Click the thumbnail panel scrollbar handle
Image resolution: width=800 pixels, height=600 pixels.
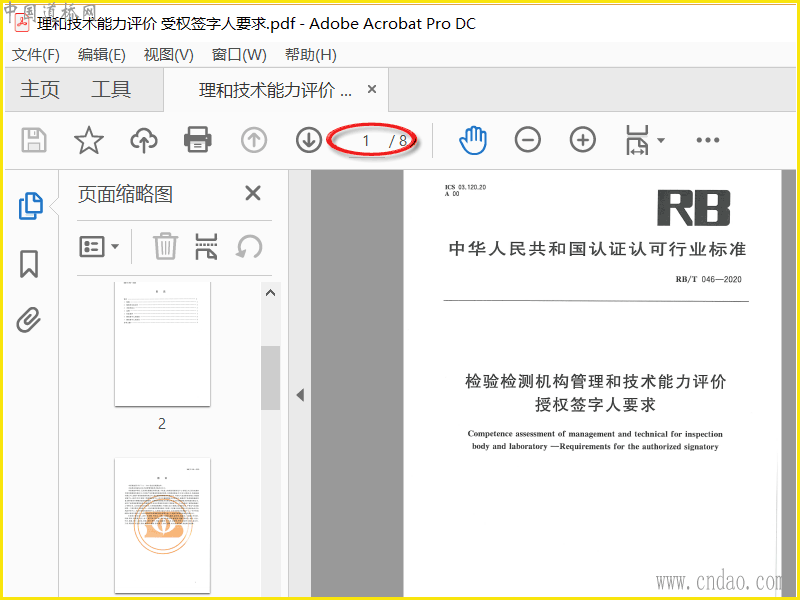270,378
